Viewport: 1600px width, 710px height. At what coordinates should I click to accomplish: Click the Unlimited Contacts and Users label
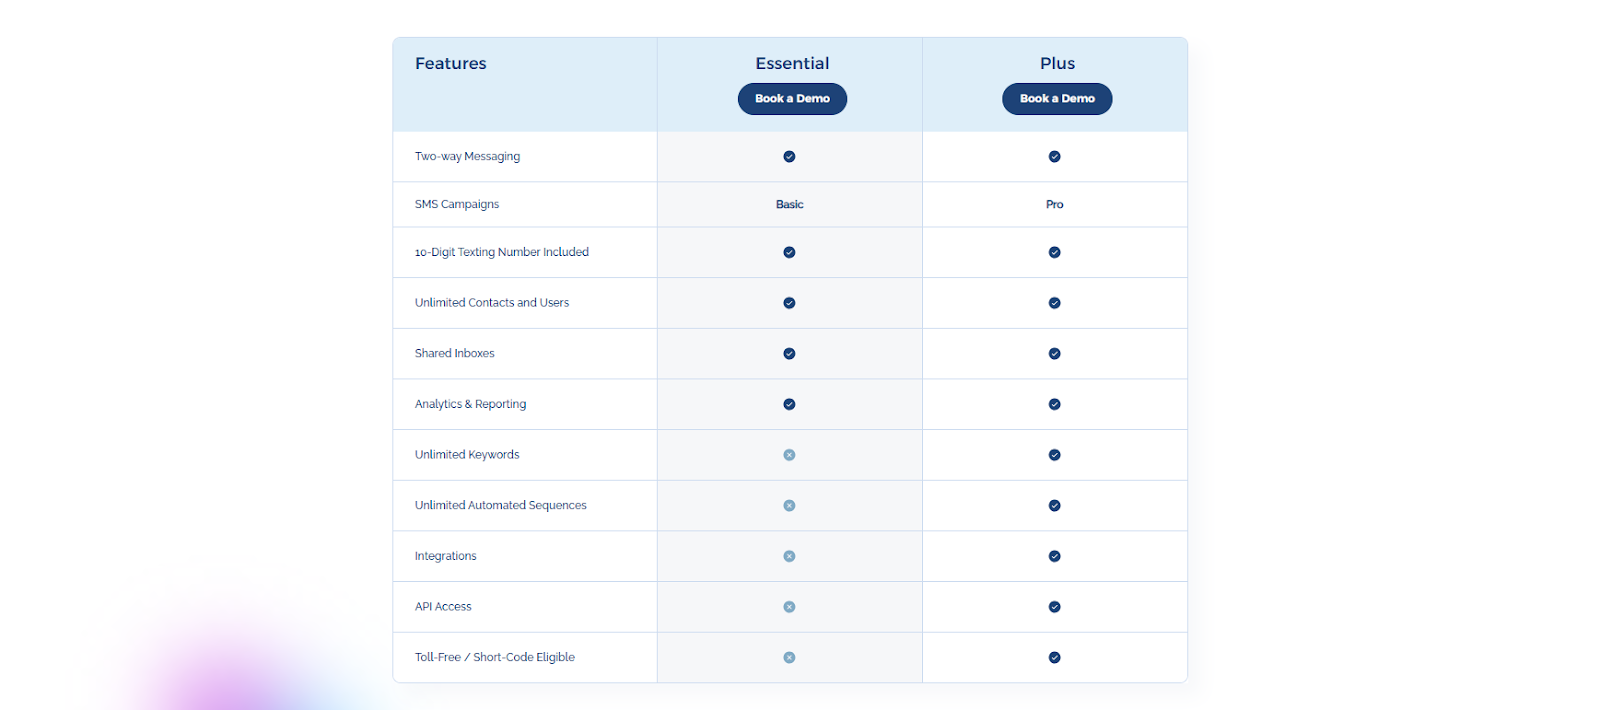(492, 303)
